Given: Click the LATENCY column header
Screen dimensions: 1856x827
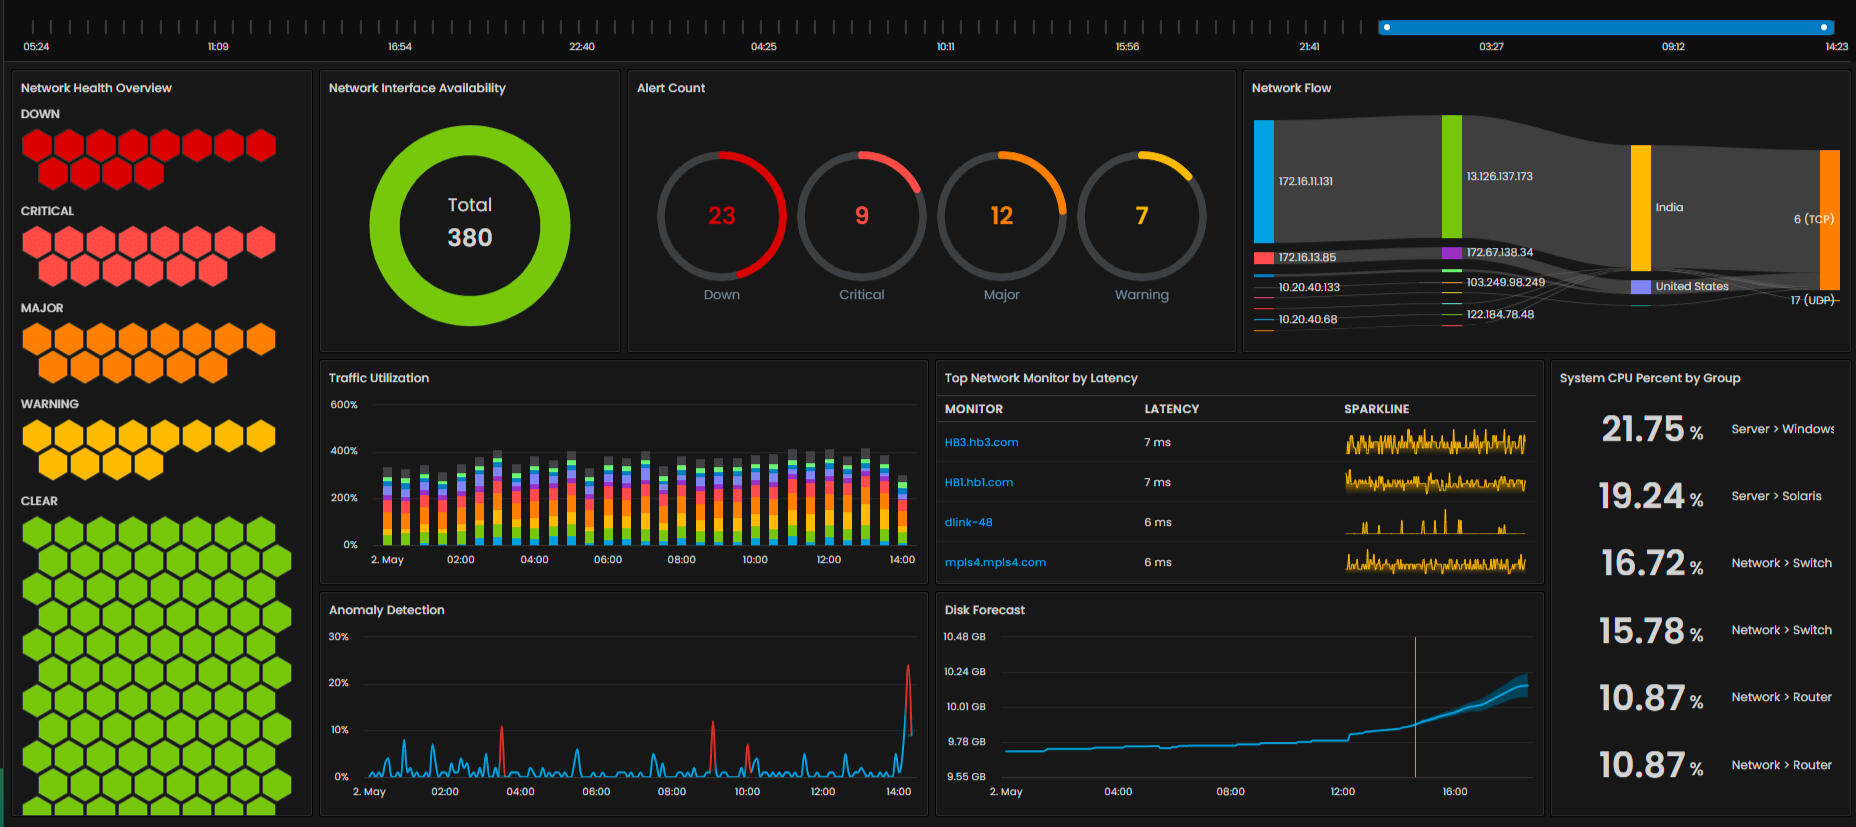Looking at the screenshot, I should [1171, 409].
